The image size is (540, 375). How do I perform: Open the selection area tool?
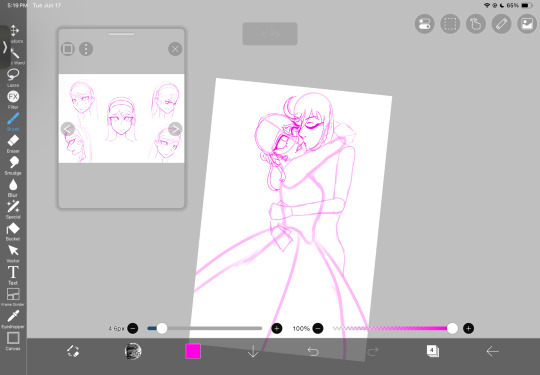click(x=450, y=24)
